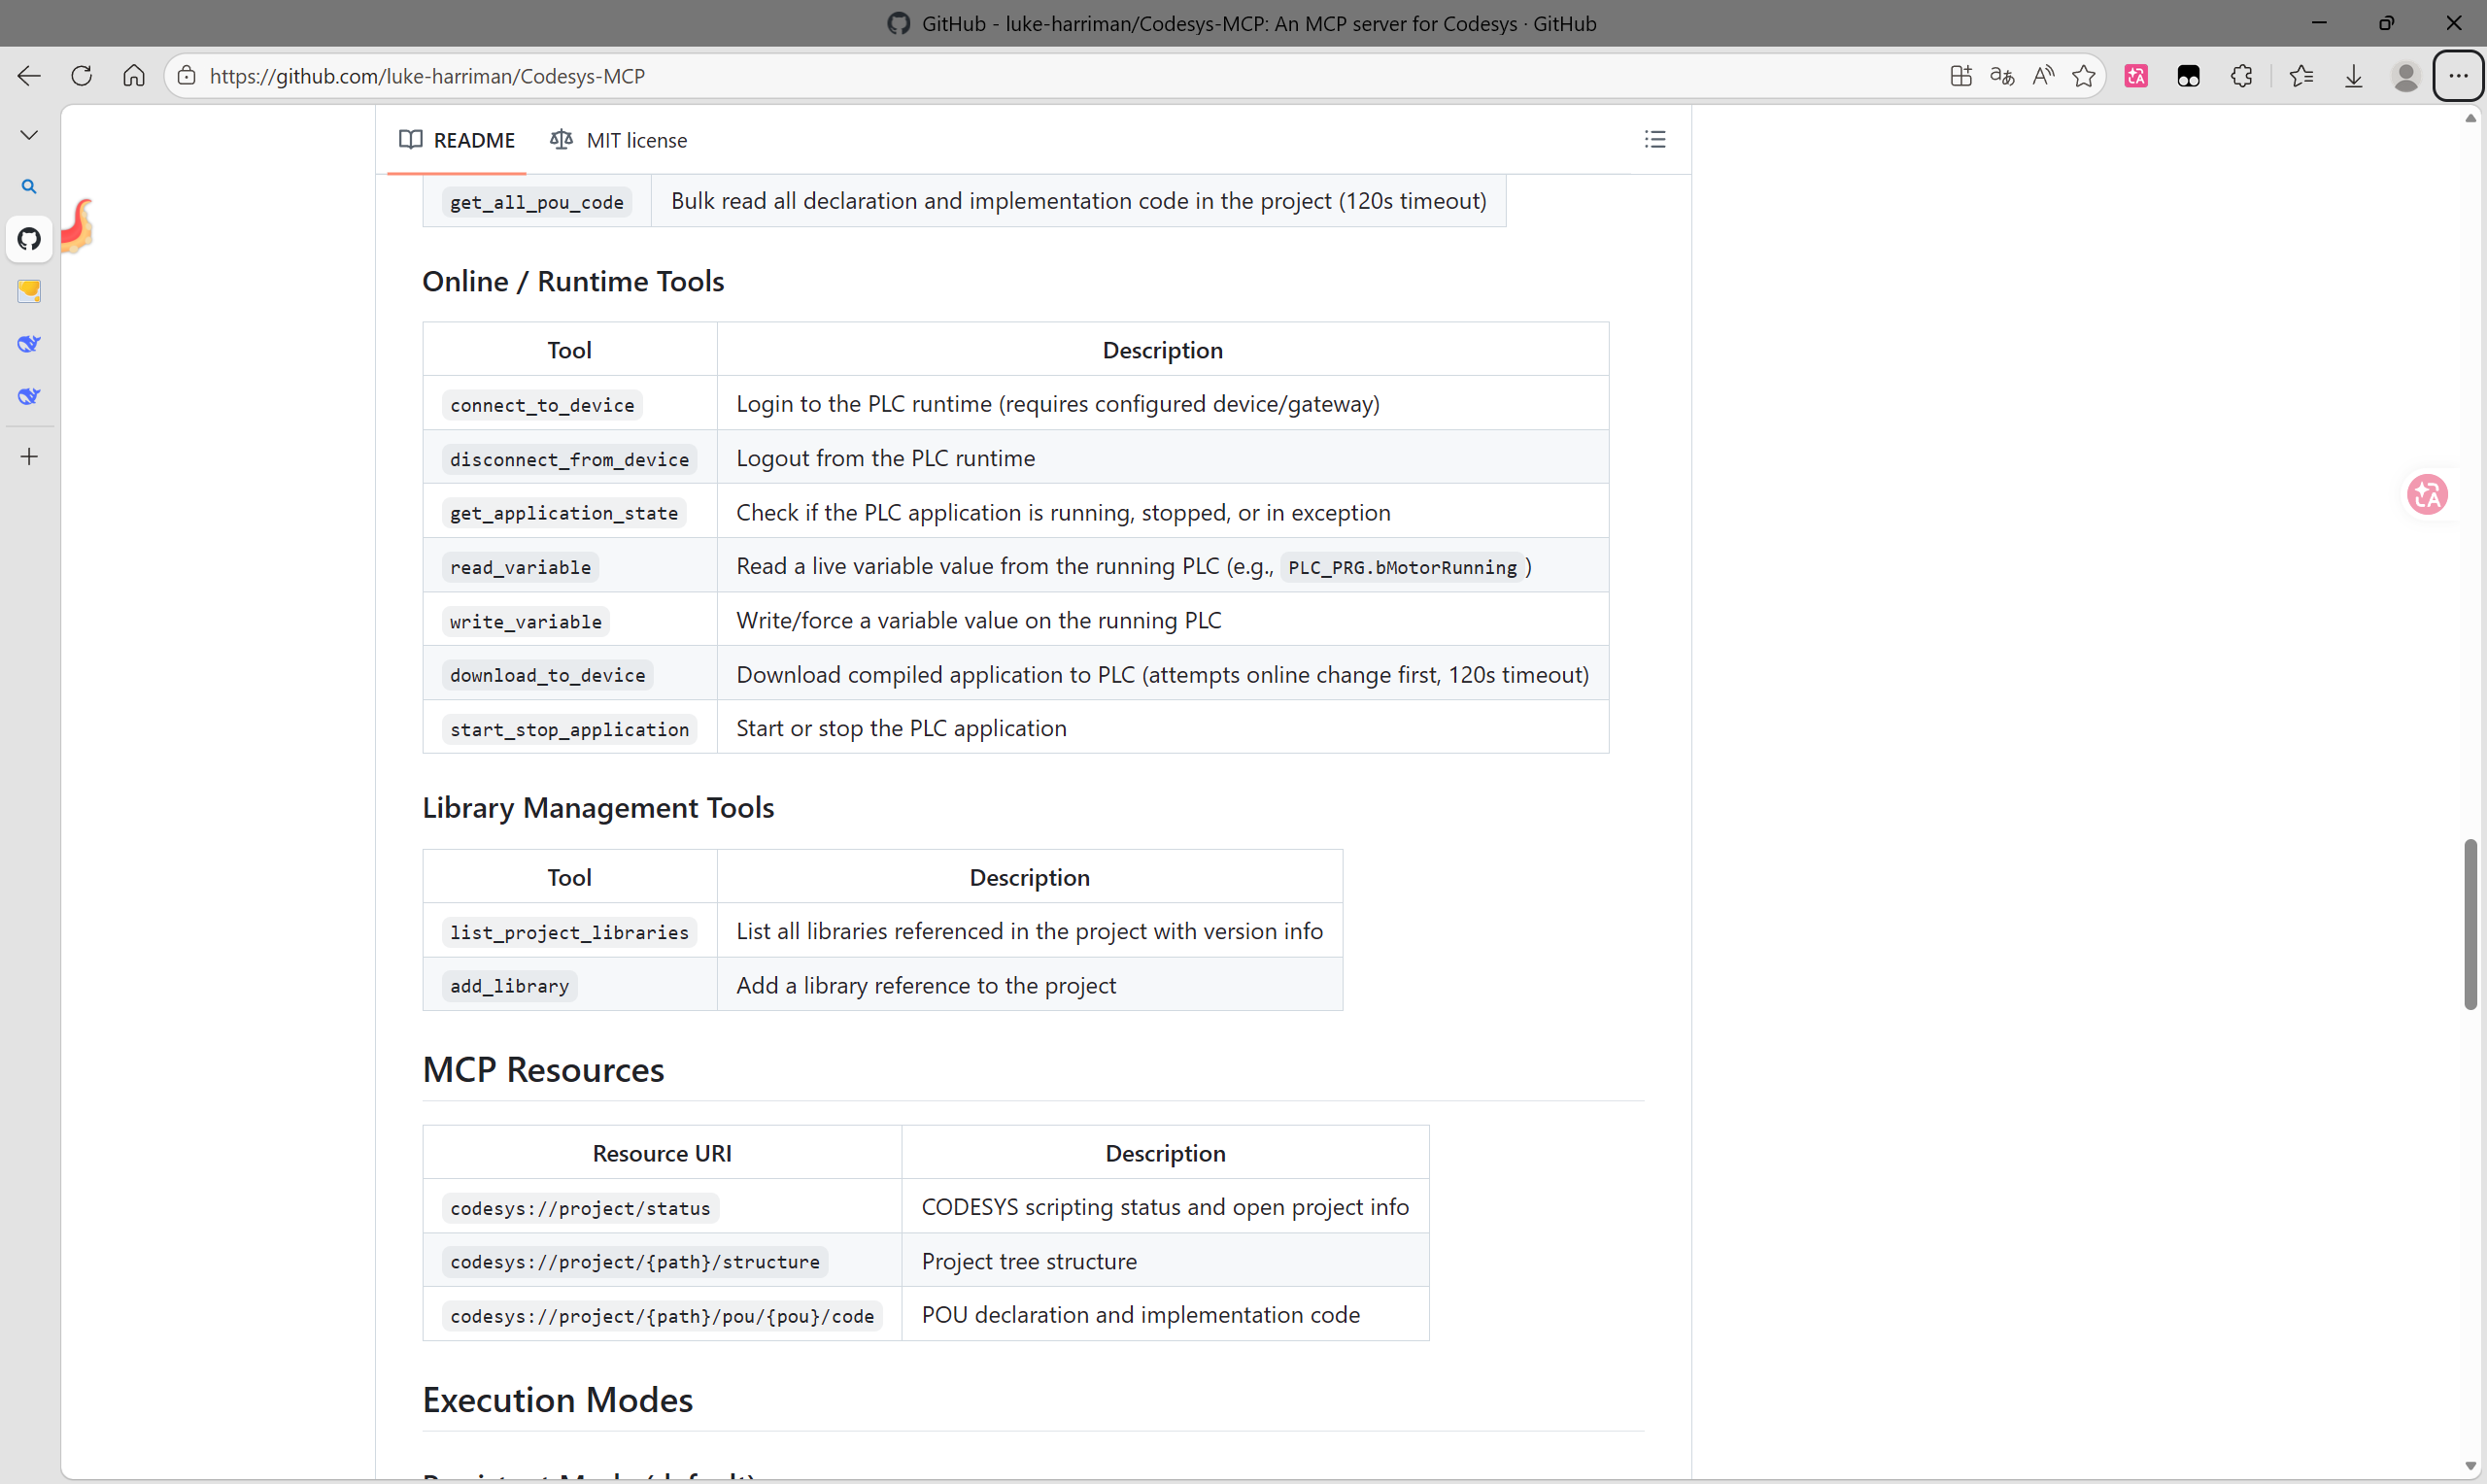Click the 'PLC_PRG.bMotorRunning' code snippet
The width and height of the screenshot is (2487, 1484).
[1402, 567]
